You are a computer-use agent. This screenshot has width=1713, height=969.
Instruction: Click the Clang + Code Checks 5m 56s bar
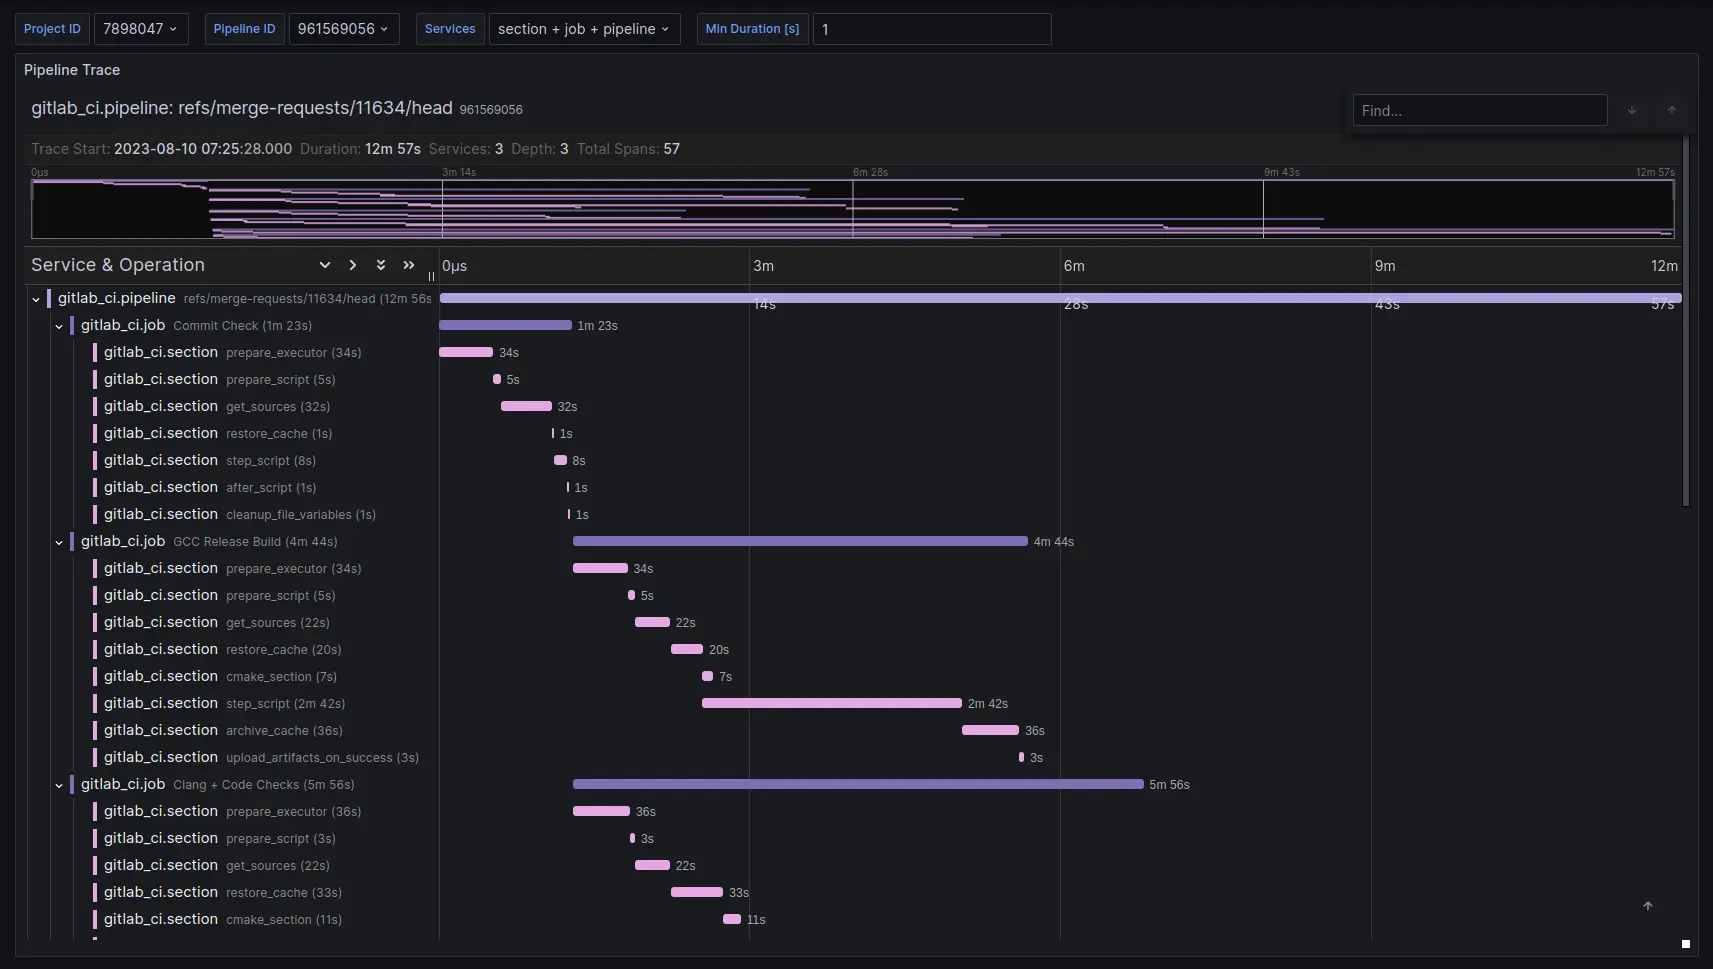coord(858,784)
